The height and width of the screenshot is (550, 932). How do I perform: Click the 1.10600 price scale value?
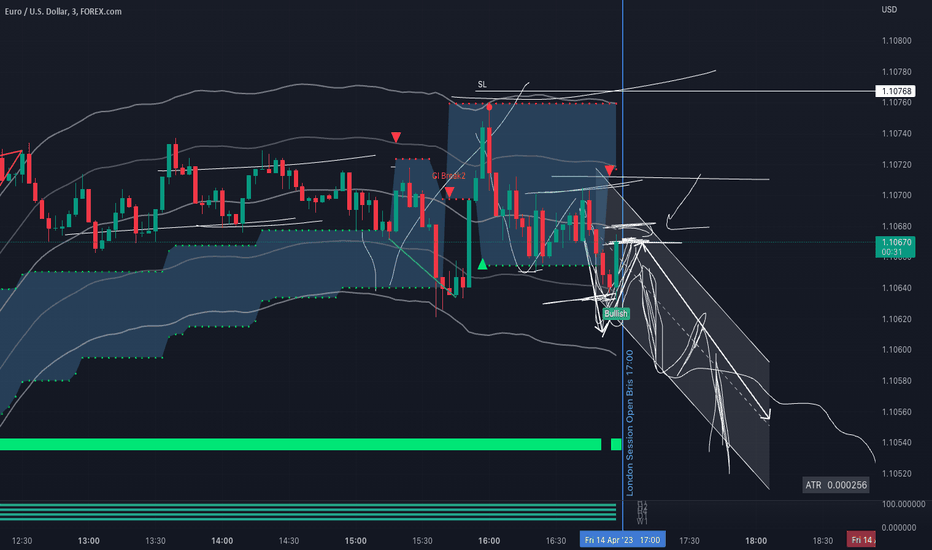pos(896,350)
